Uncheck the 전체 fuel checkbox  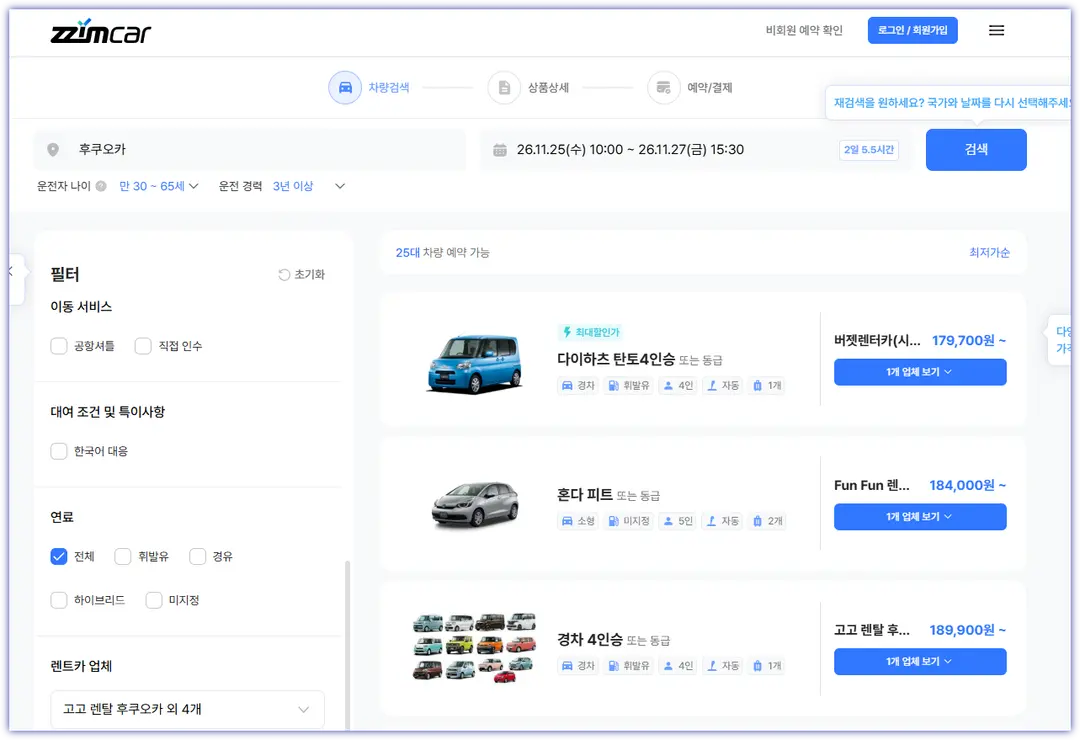(x=59, y=557)
